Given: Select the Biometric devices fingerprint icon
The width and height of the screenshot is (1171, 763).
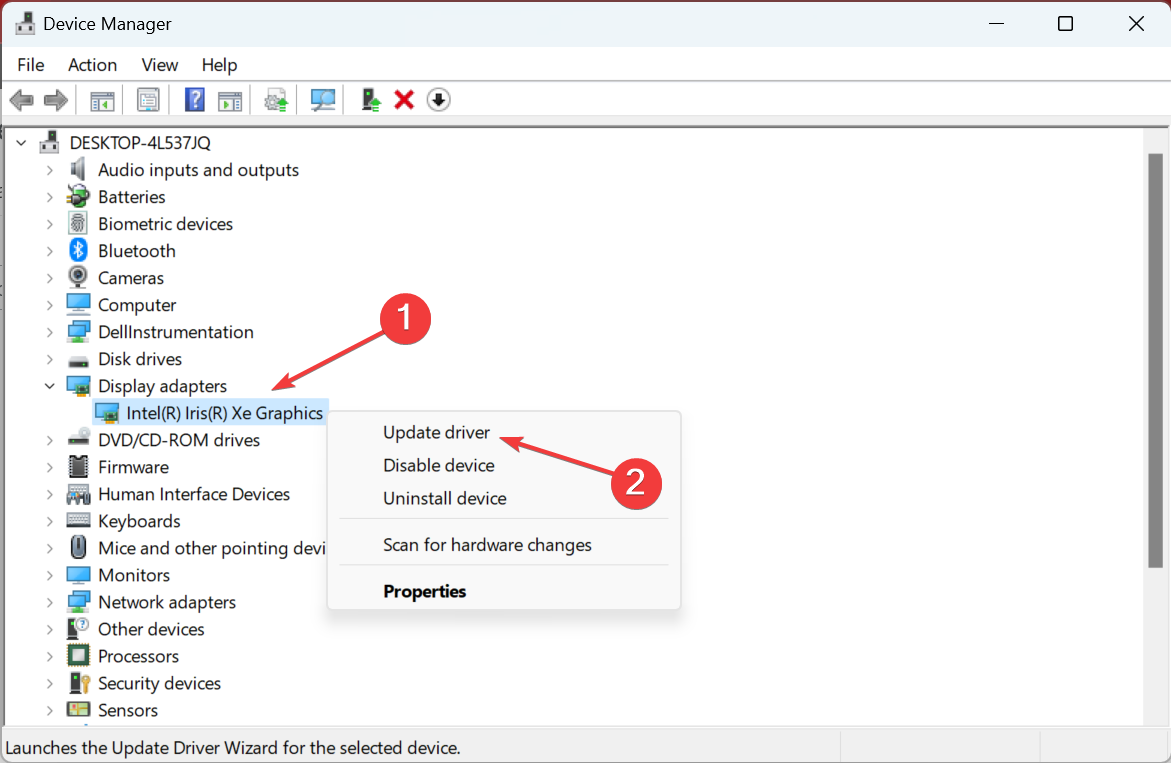Looking at the screenshot, I should 78,224.
